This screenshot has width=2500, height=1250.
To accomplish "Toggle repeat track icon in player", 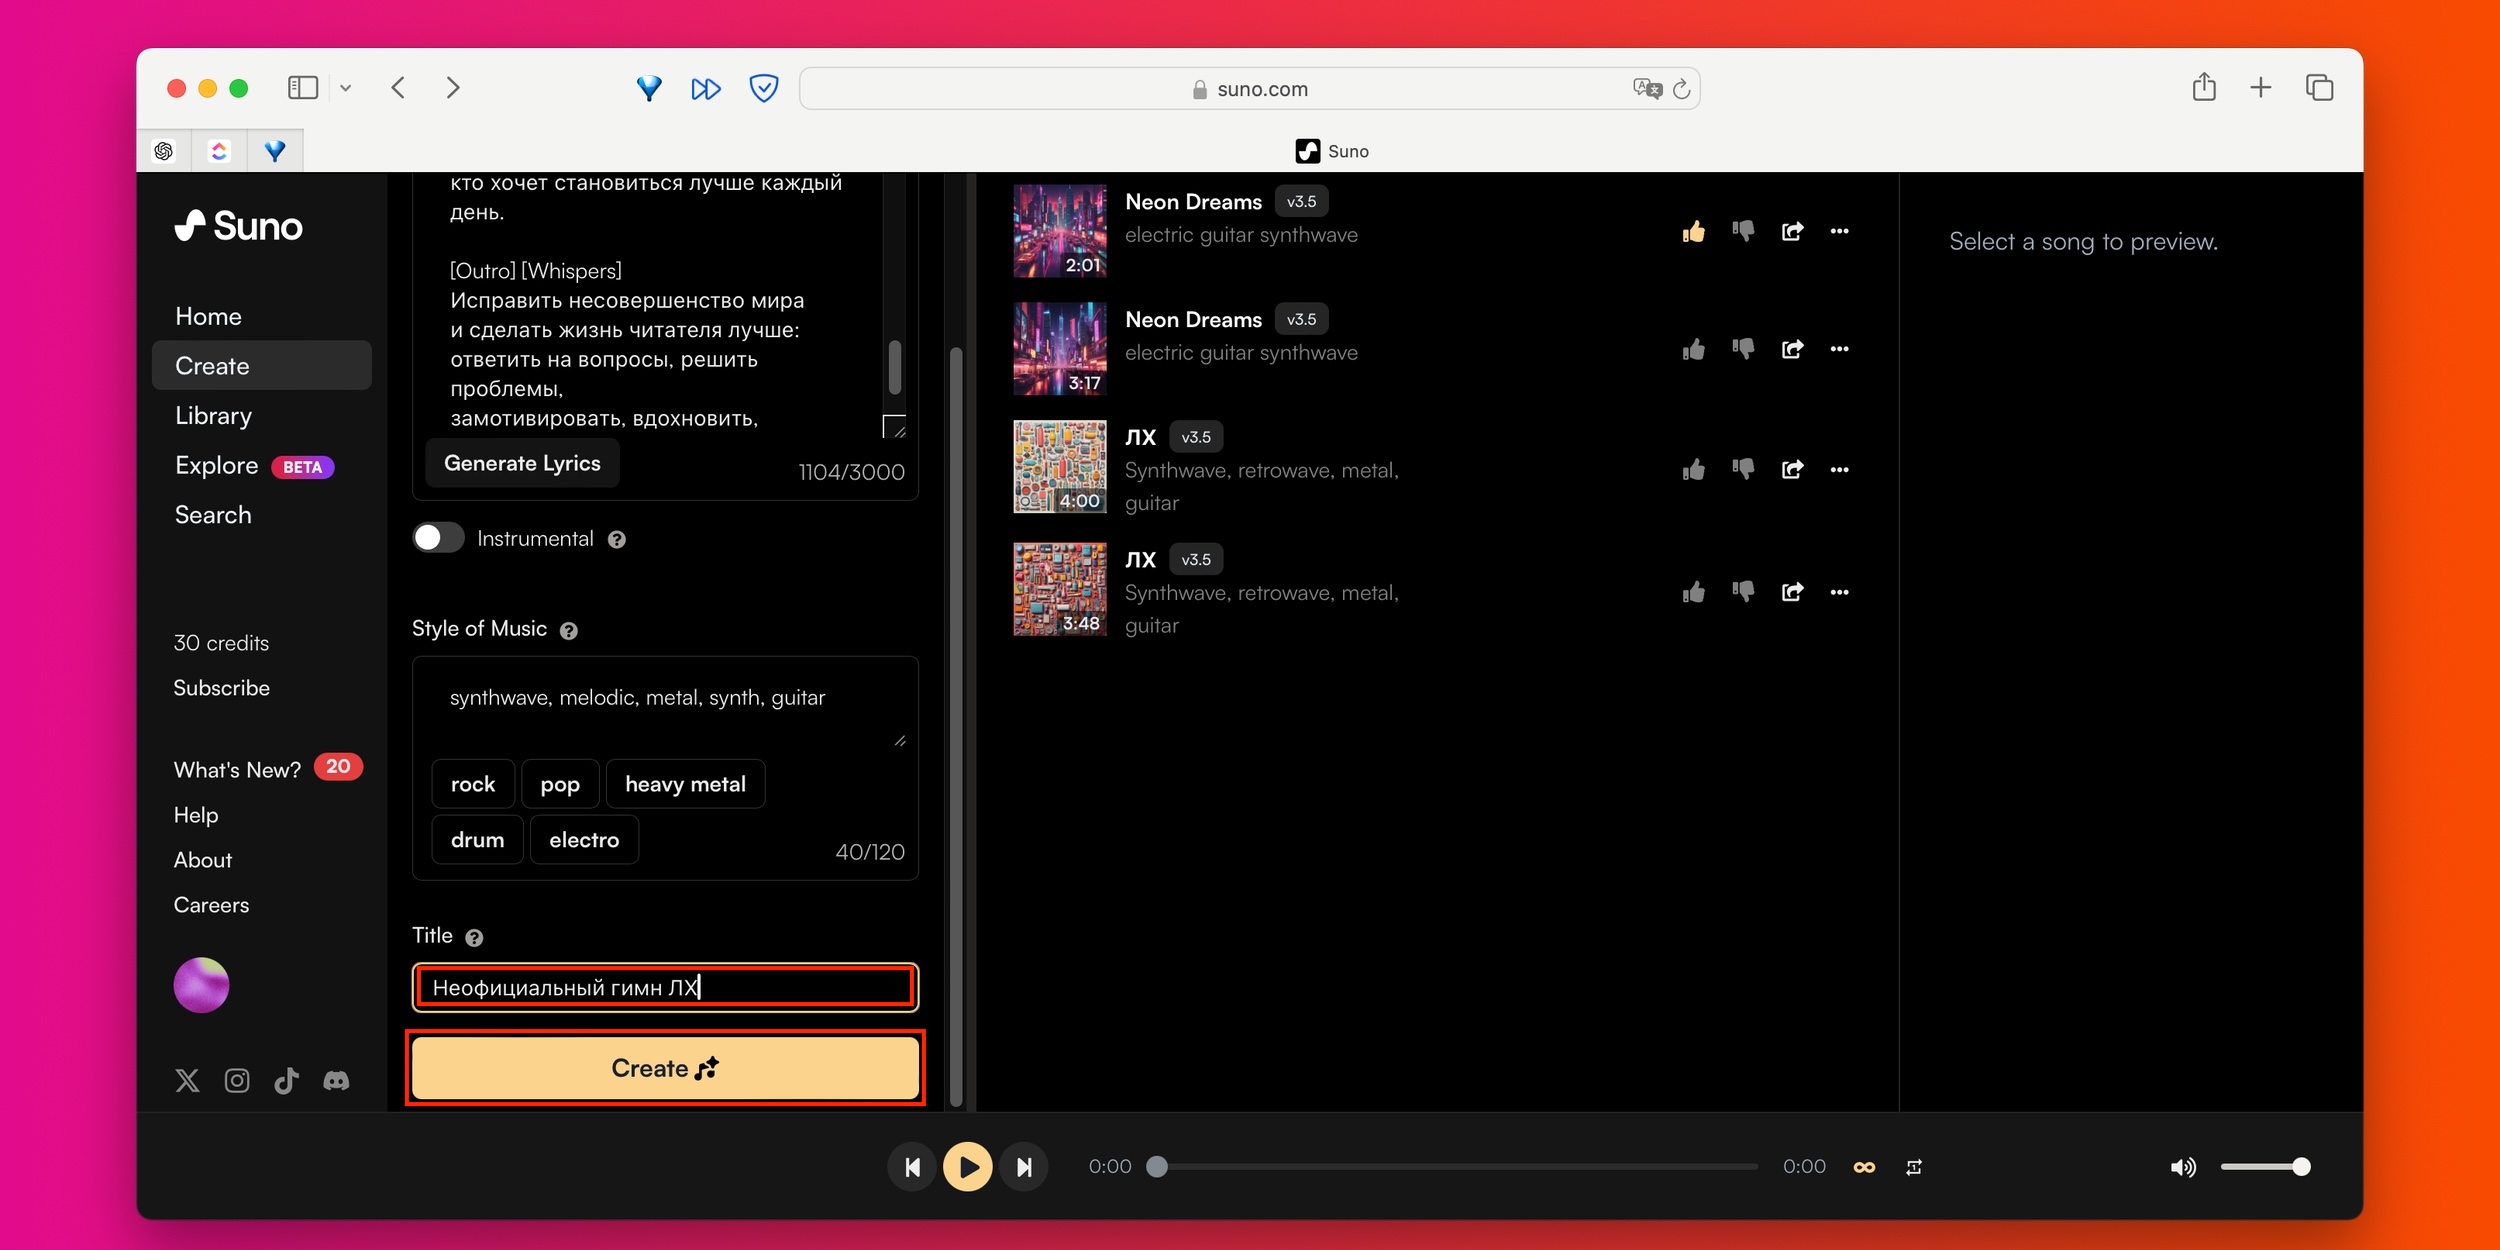I will (x=1914, y=1167).
